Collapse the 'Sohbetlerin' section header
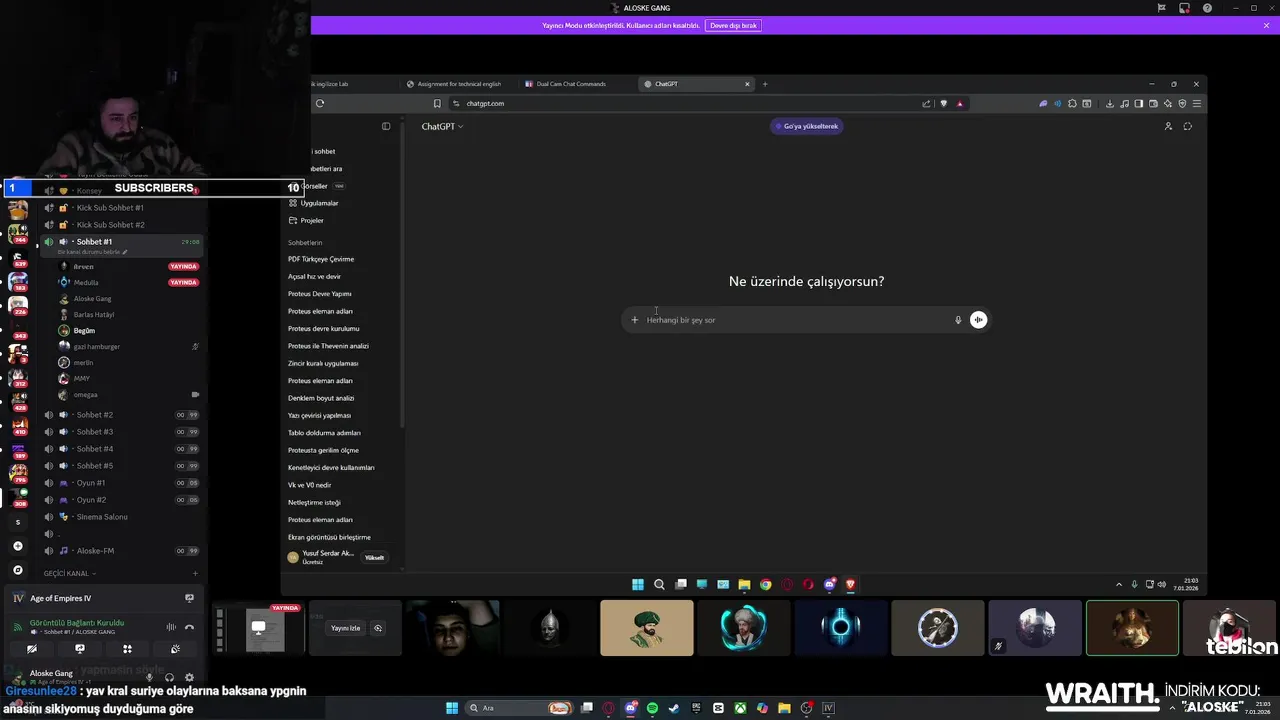This screenshot has height=720, width=1280. pyautogui.click(x=305, y=242)
